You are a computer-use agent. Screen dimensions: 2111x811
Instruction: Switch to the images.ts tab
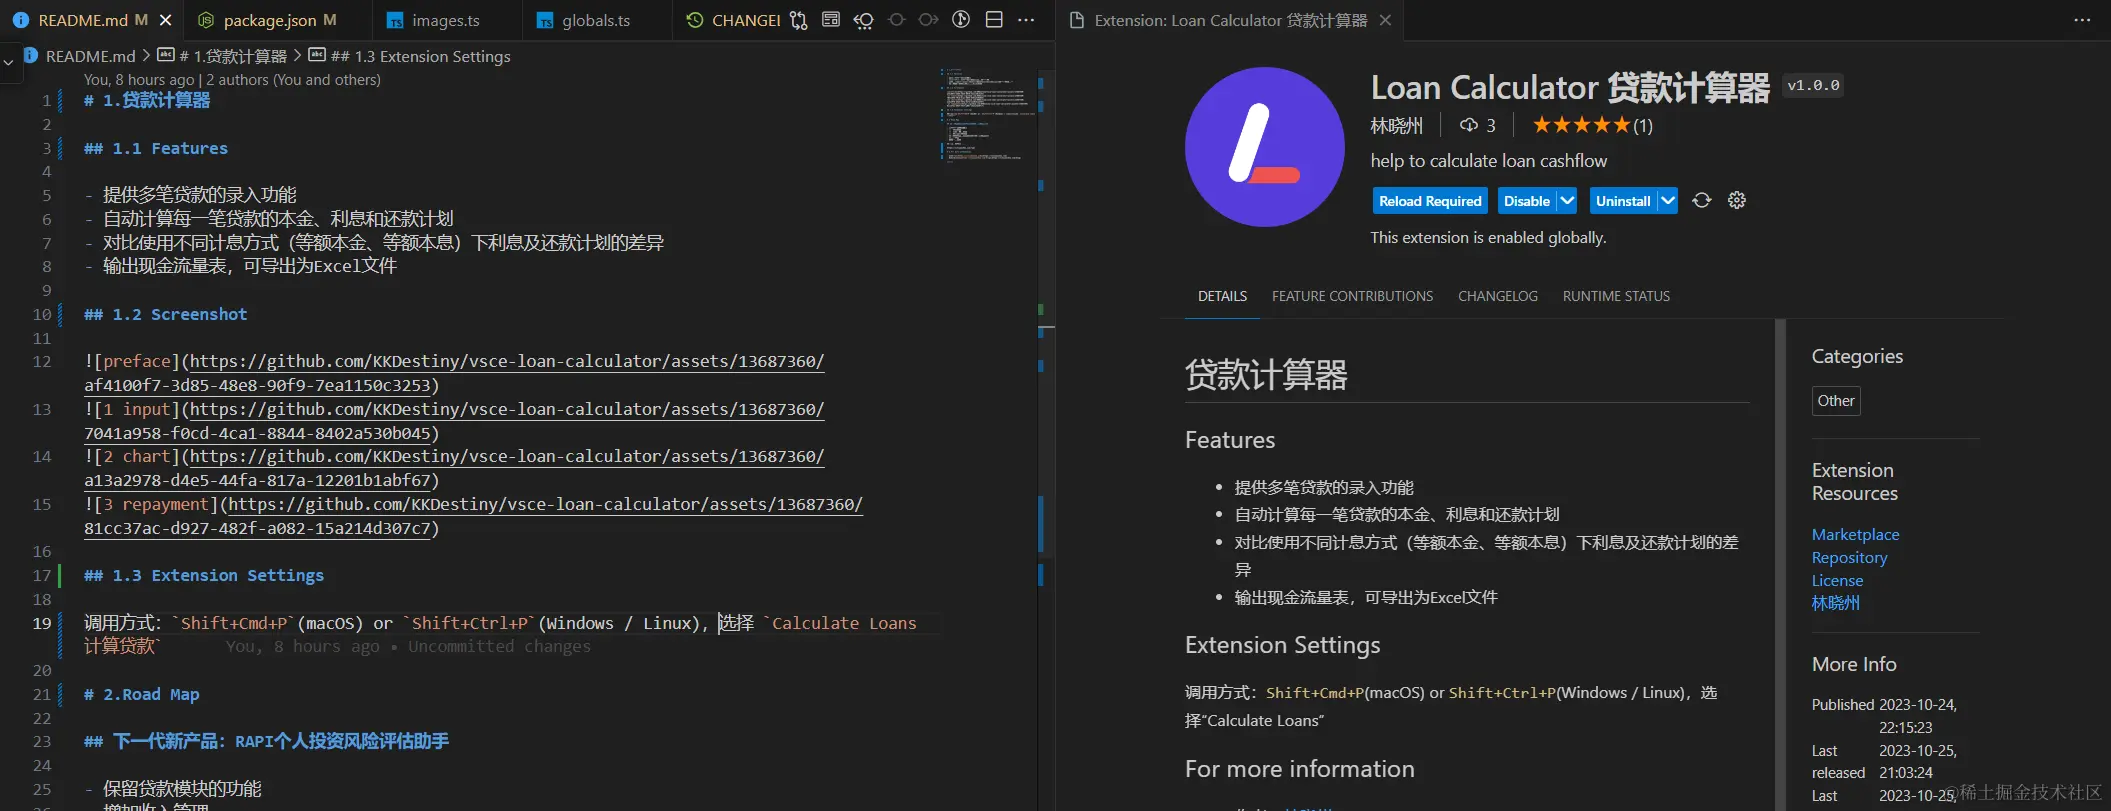446,20
